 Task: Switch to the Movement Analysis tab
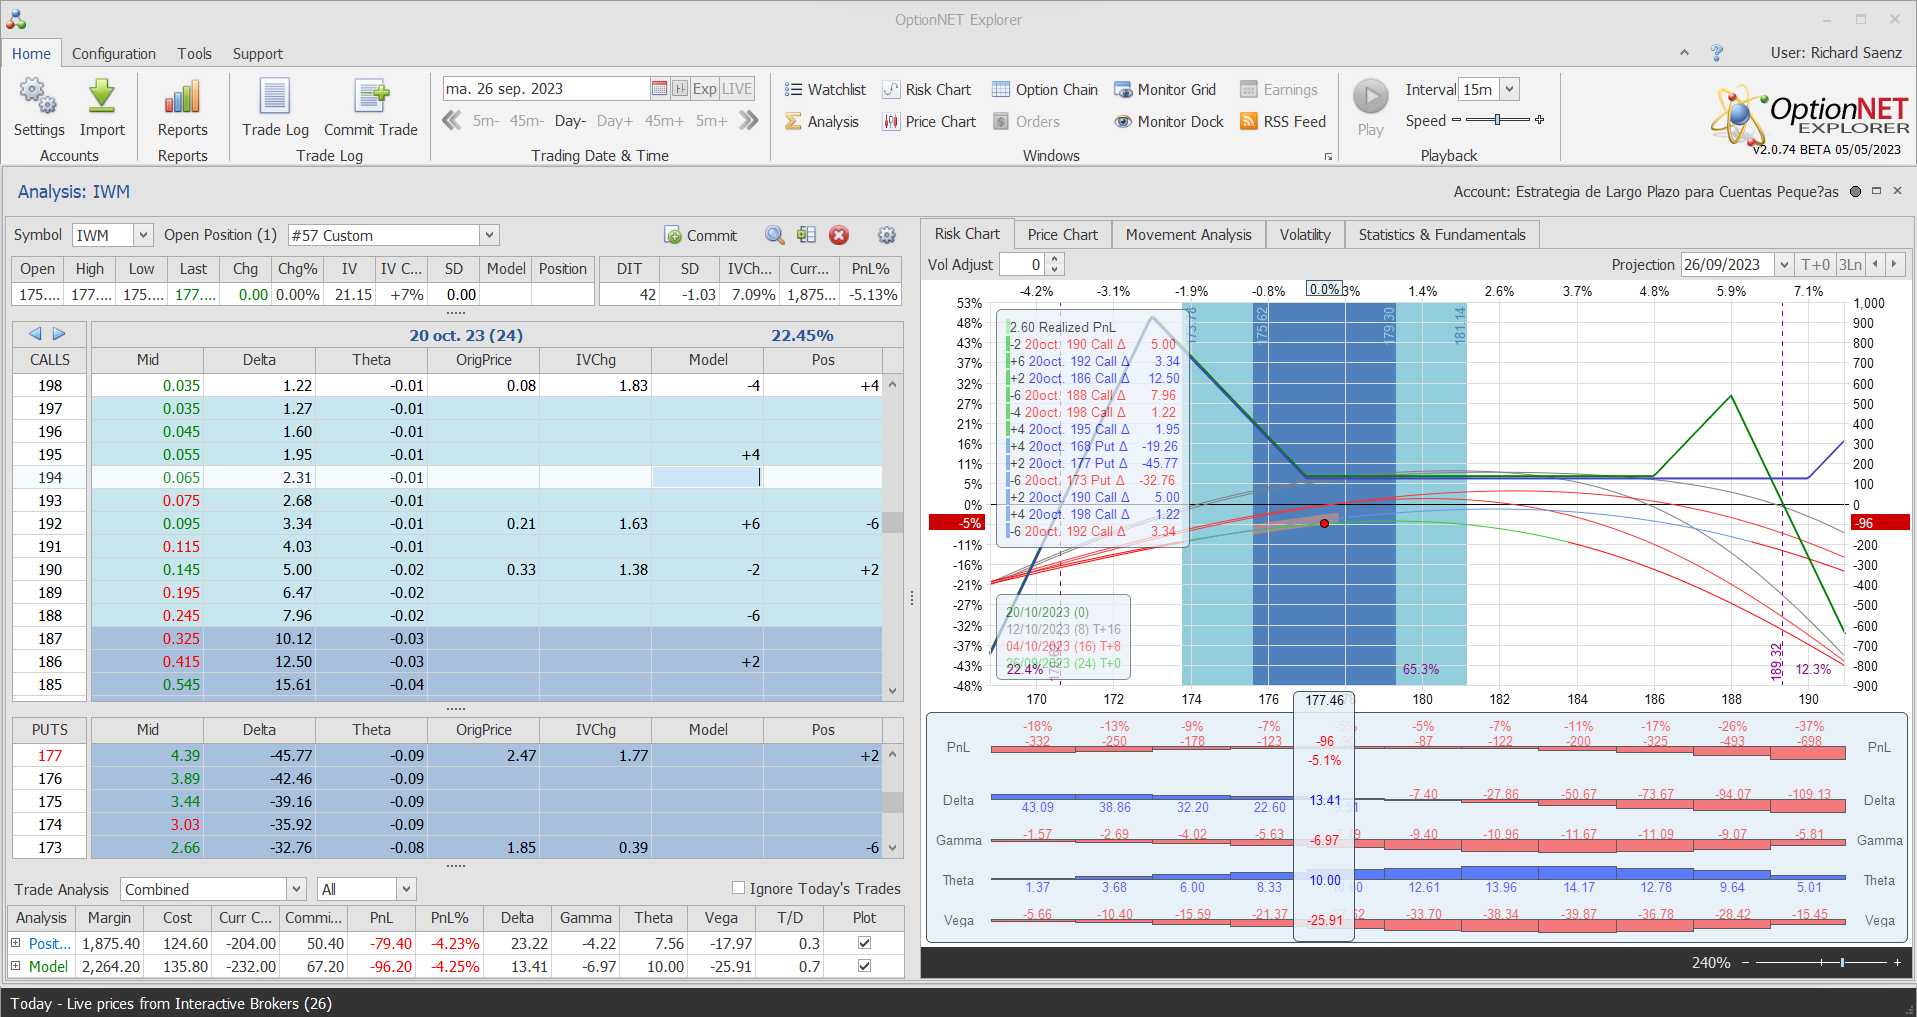click(x=1188, y=234)
